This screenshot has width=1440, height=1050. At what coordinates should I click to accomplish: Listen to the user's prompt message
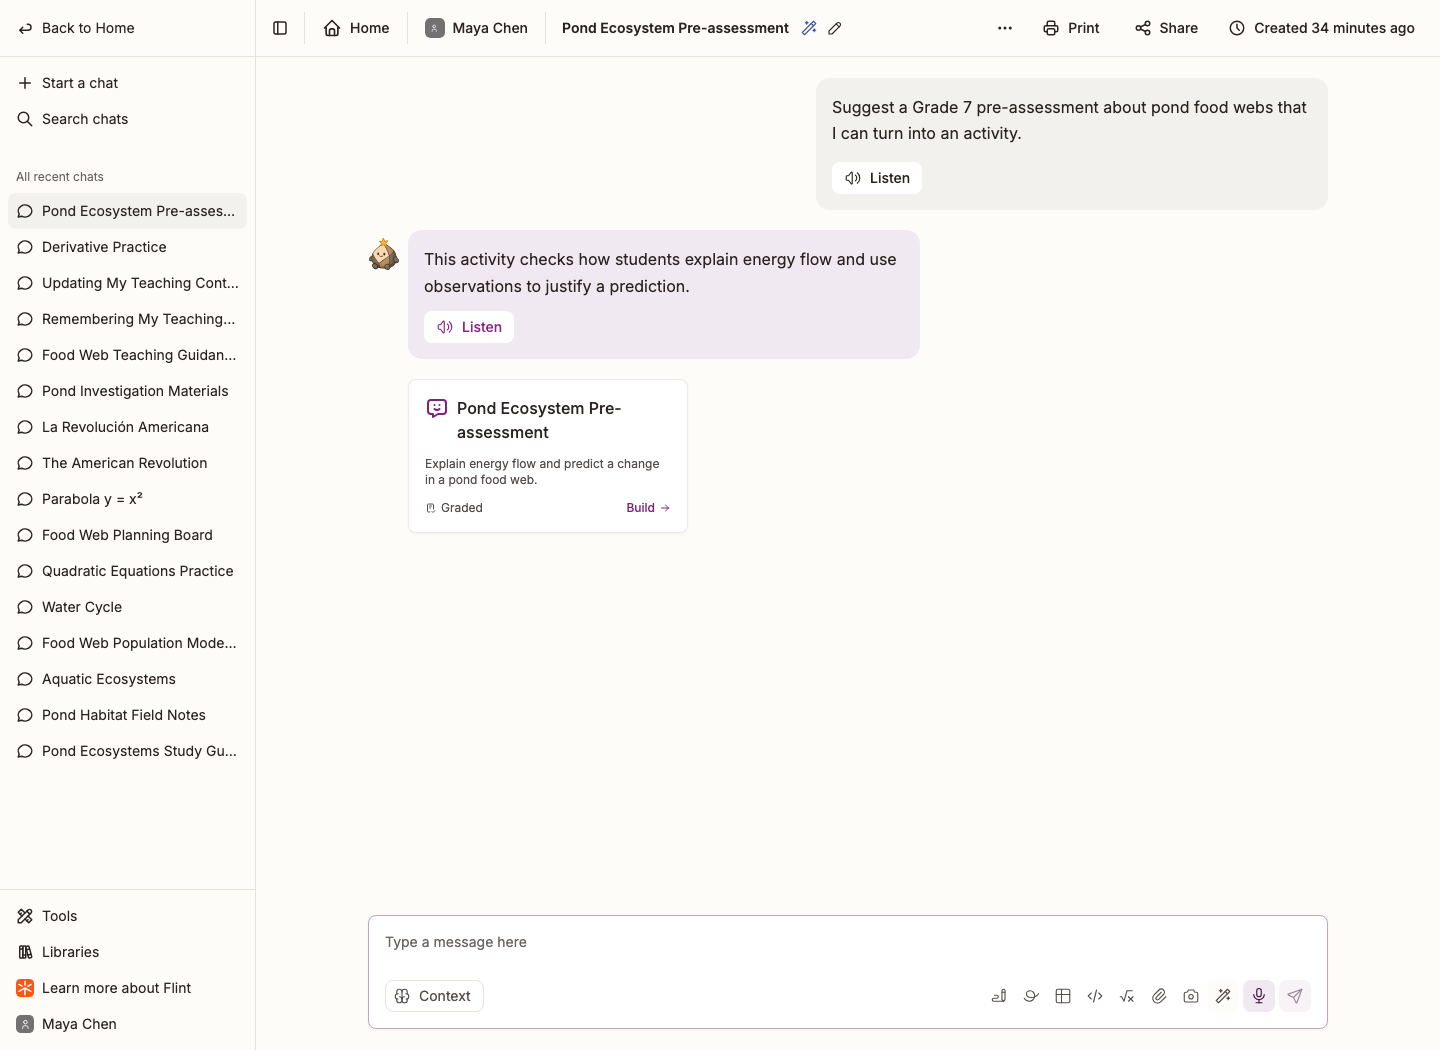pos(877,178)
